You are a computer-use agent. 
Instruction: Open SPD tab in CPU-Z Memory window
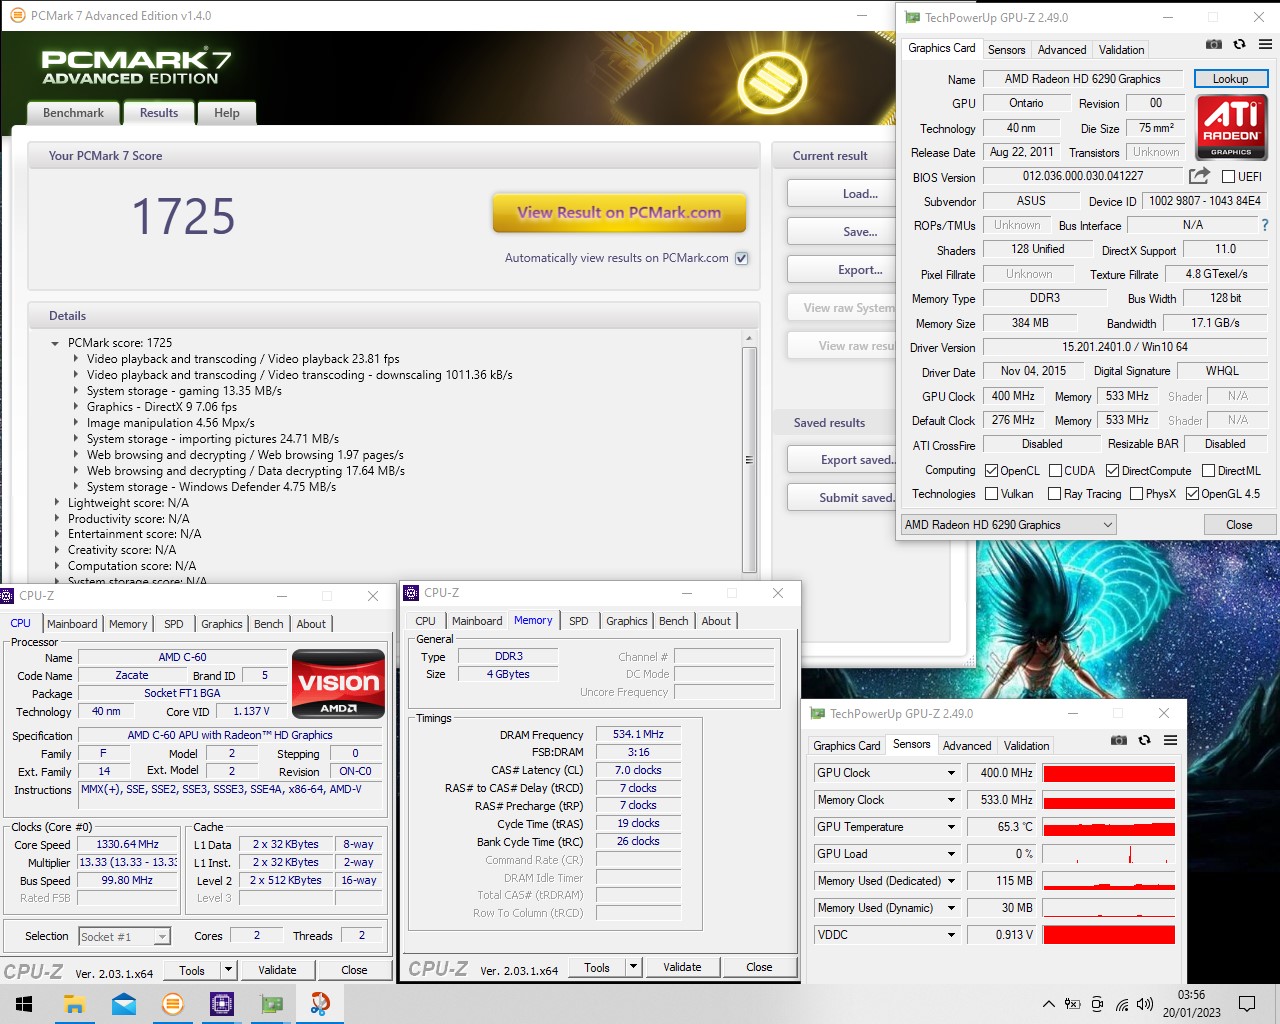[579, 621]
